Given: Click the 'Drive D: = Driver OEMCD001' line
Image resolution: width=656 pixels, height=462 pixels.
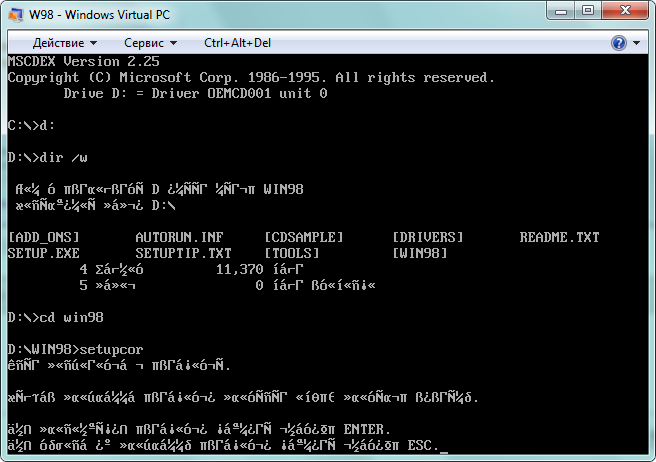Looking at the screenshot, I should click(195, 93).
